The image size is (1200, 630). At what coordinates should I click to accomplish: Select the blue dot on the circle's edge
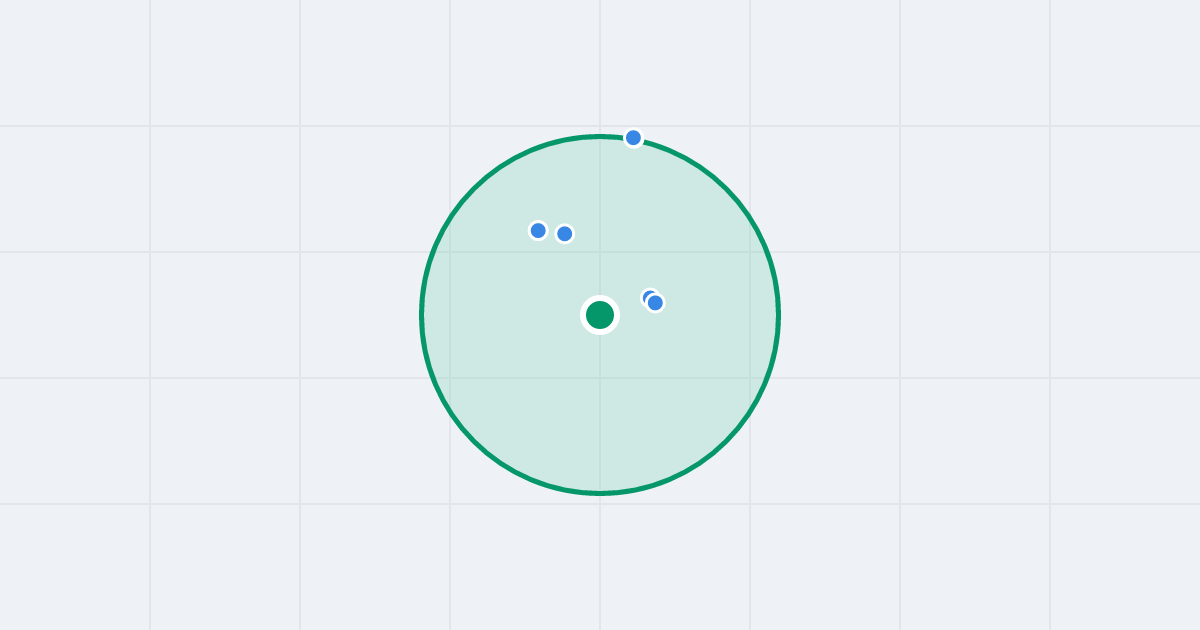[633, 138]
